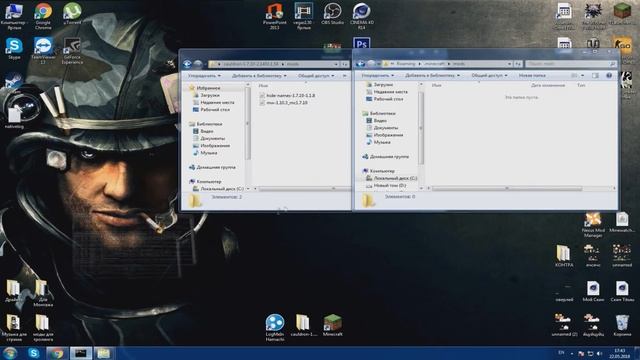This screenshot has width=640, height=360.
Task: Open the cauldron folder on the desktop
Action: pos(303,325)
